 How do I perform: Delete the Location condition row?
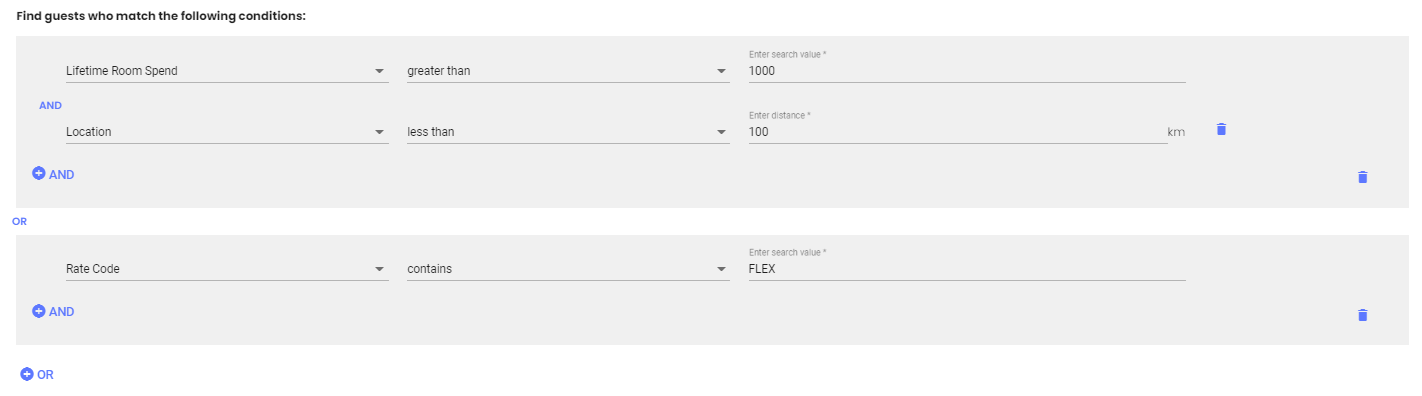1221,129
